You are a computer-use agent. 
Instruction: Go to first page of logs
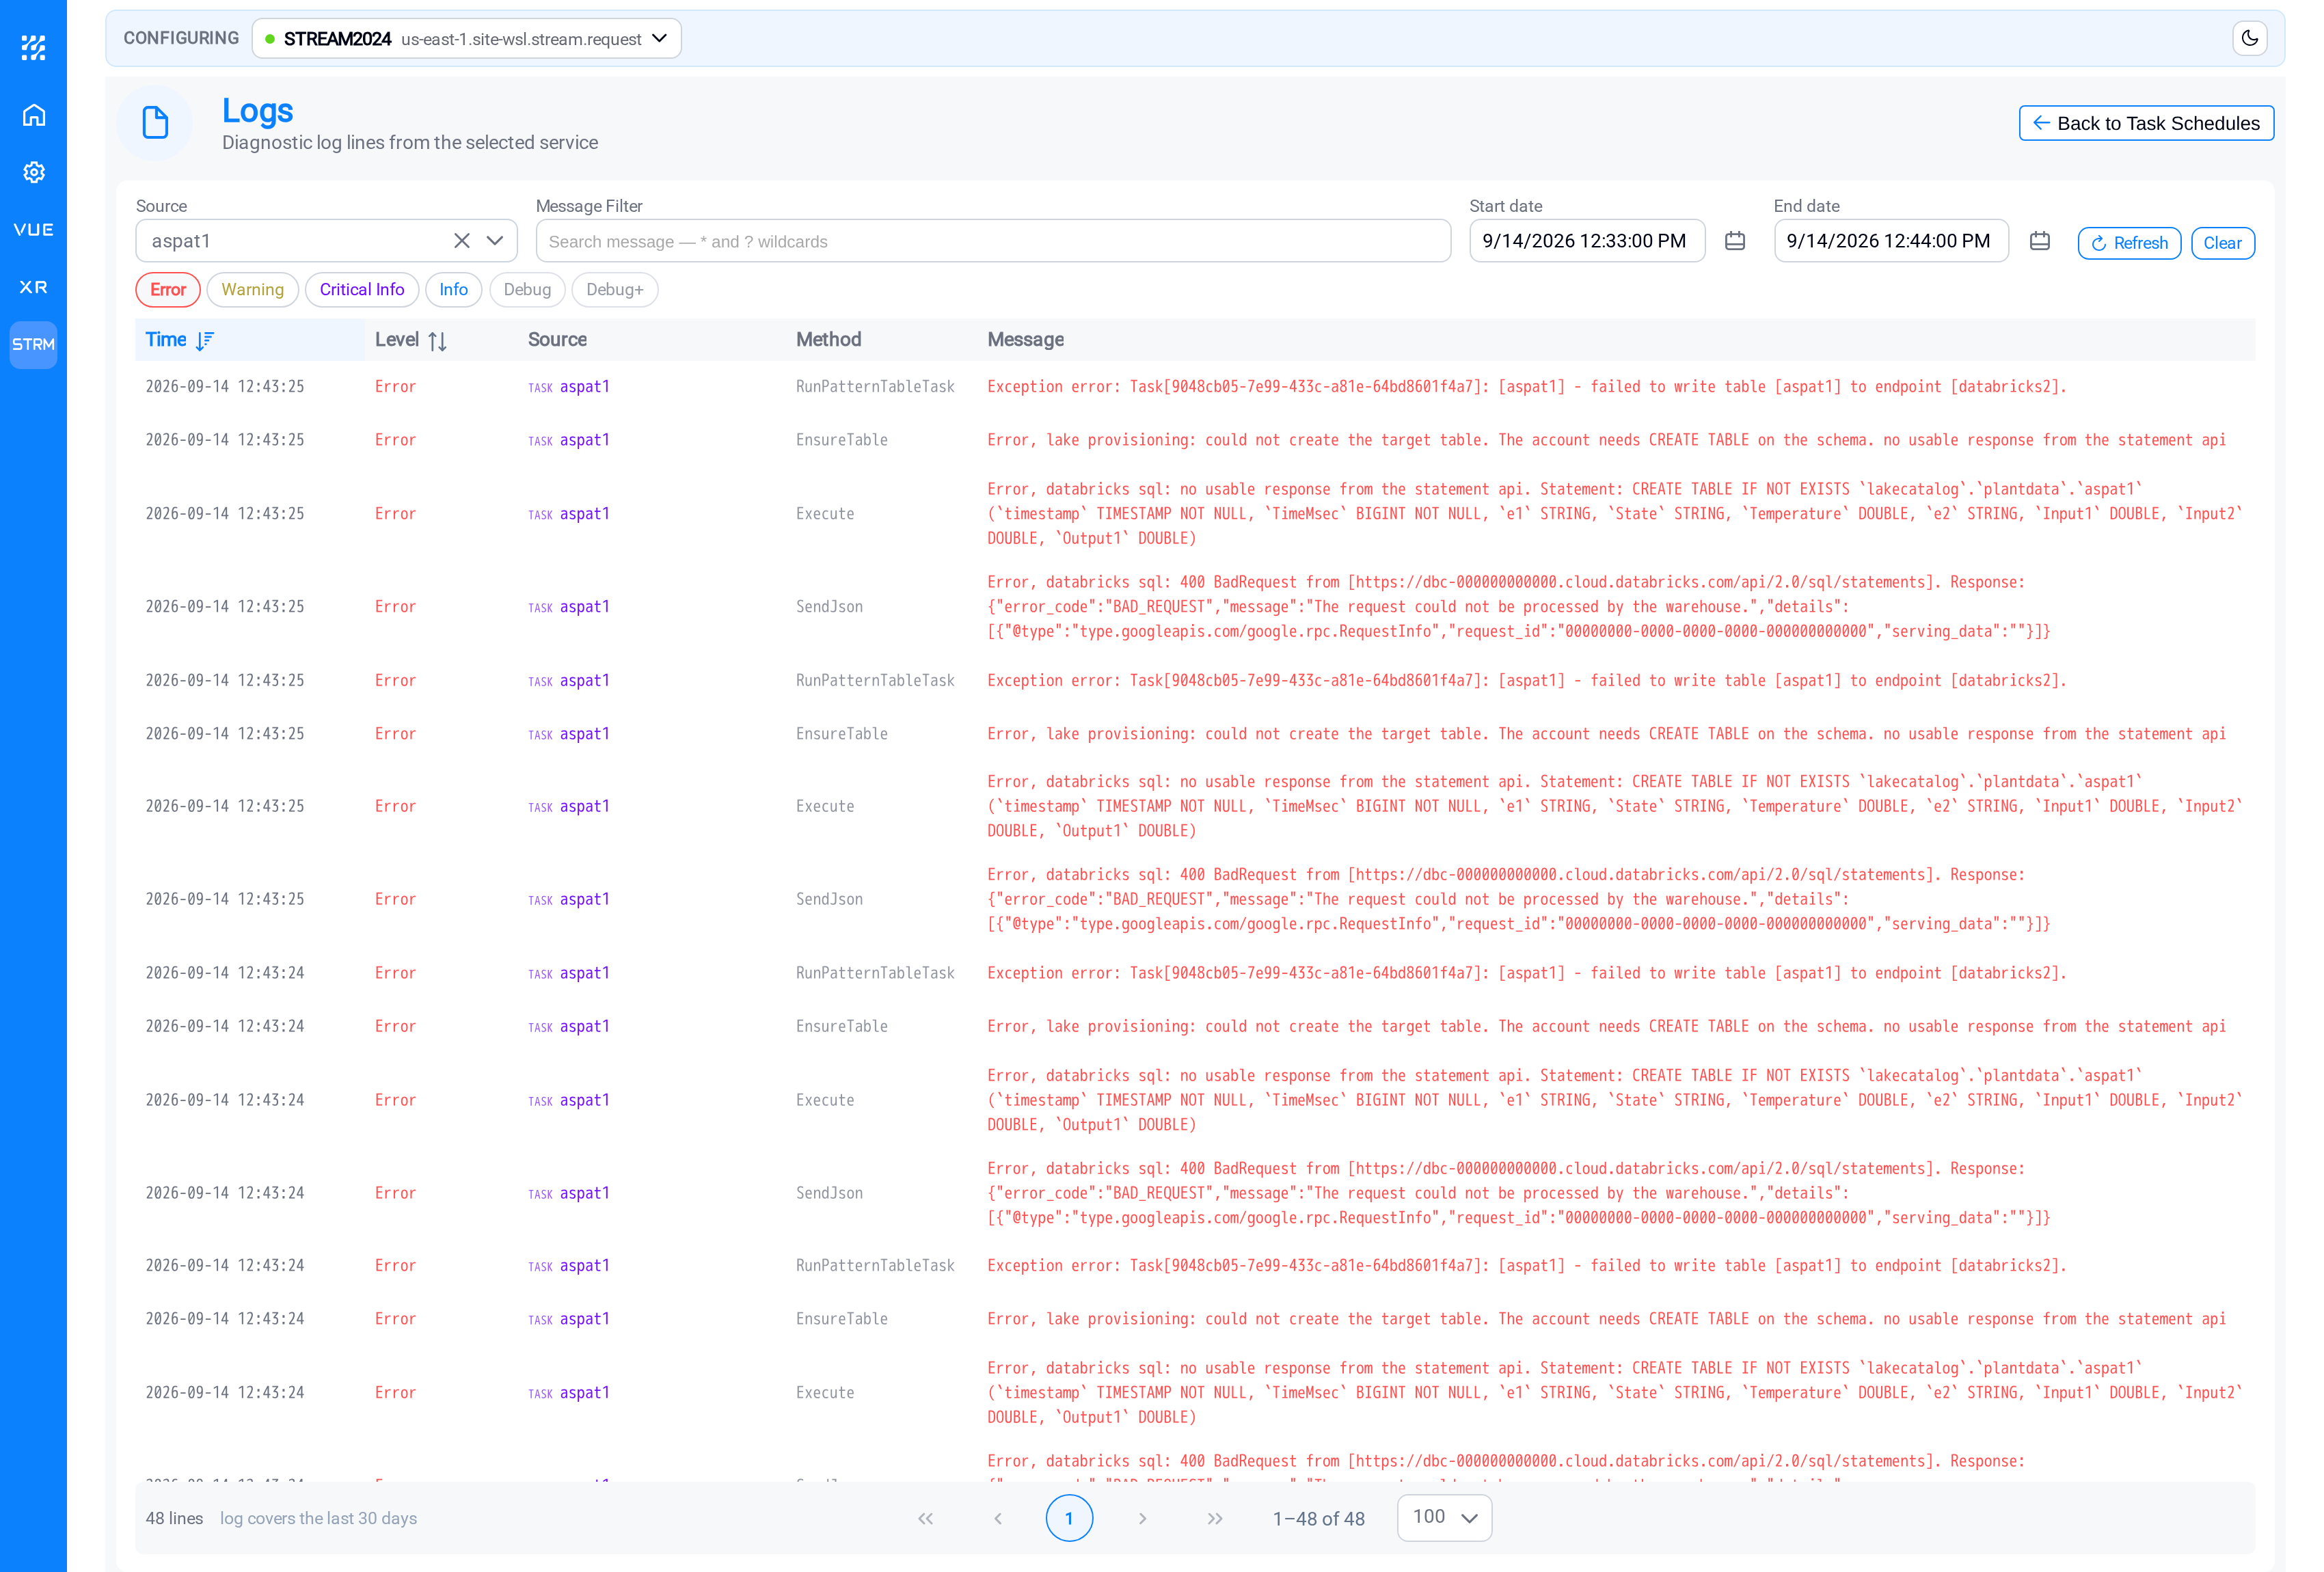925,1518
